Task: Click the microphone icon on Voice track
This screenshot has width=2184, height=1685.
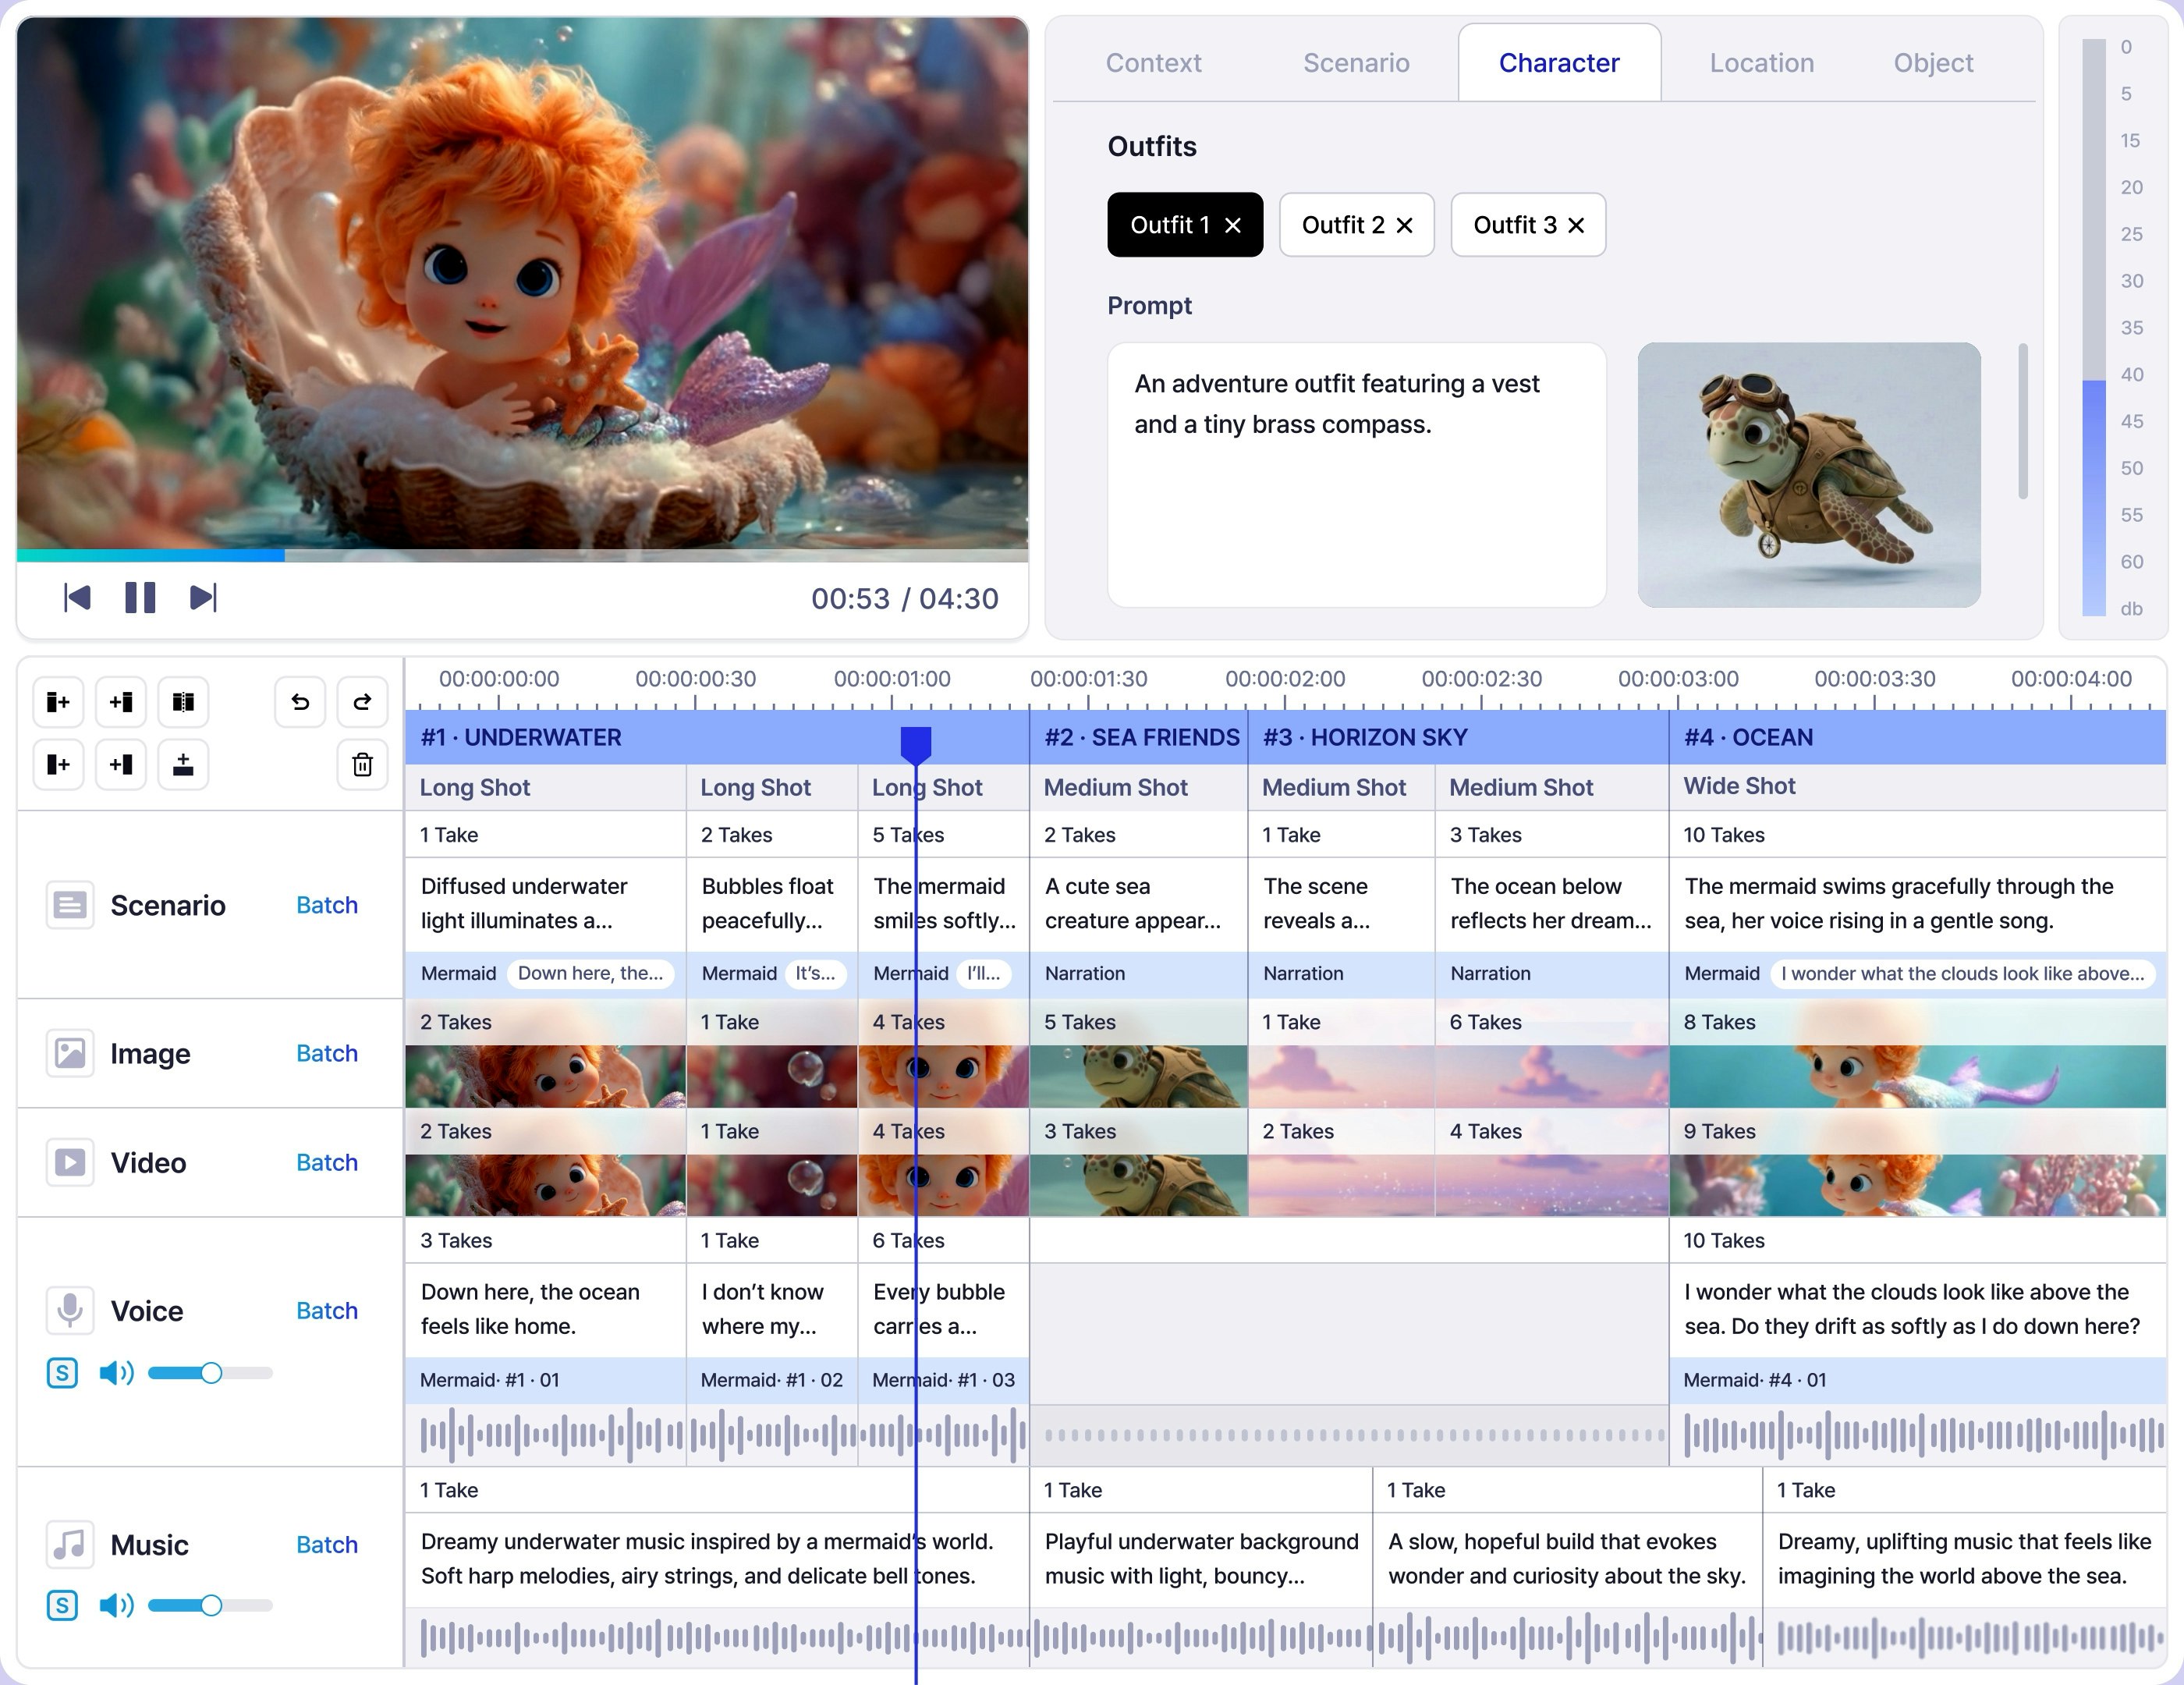Action: tap(70, 1310)
